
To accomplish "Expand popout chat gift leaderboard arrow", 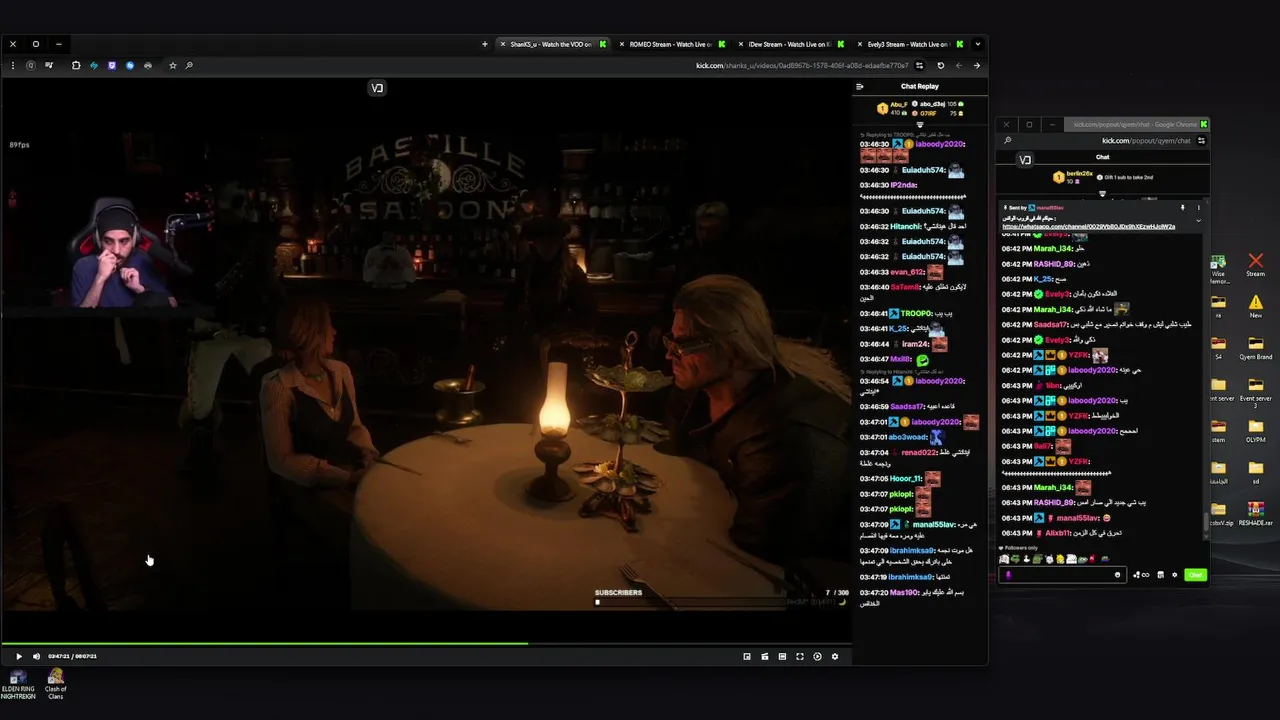I will tap(1103, 194).
